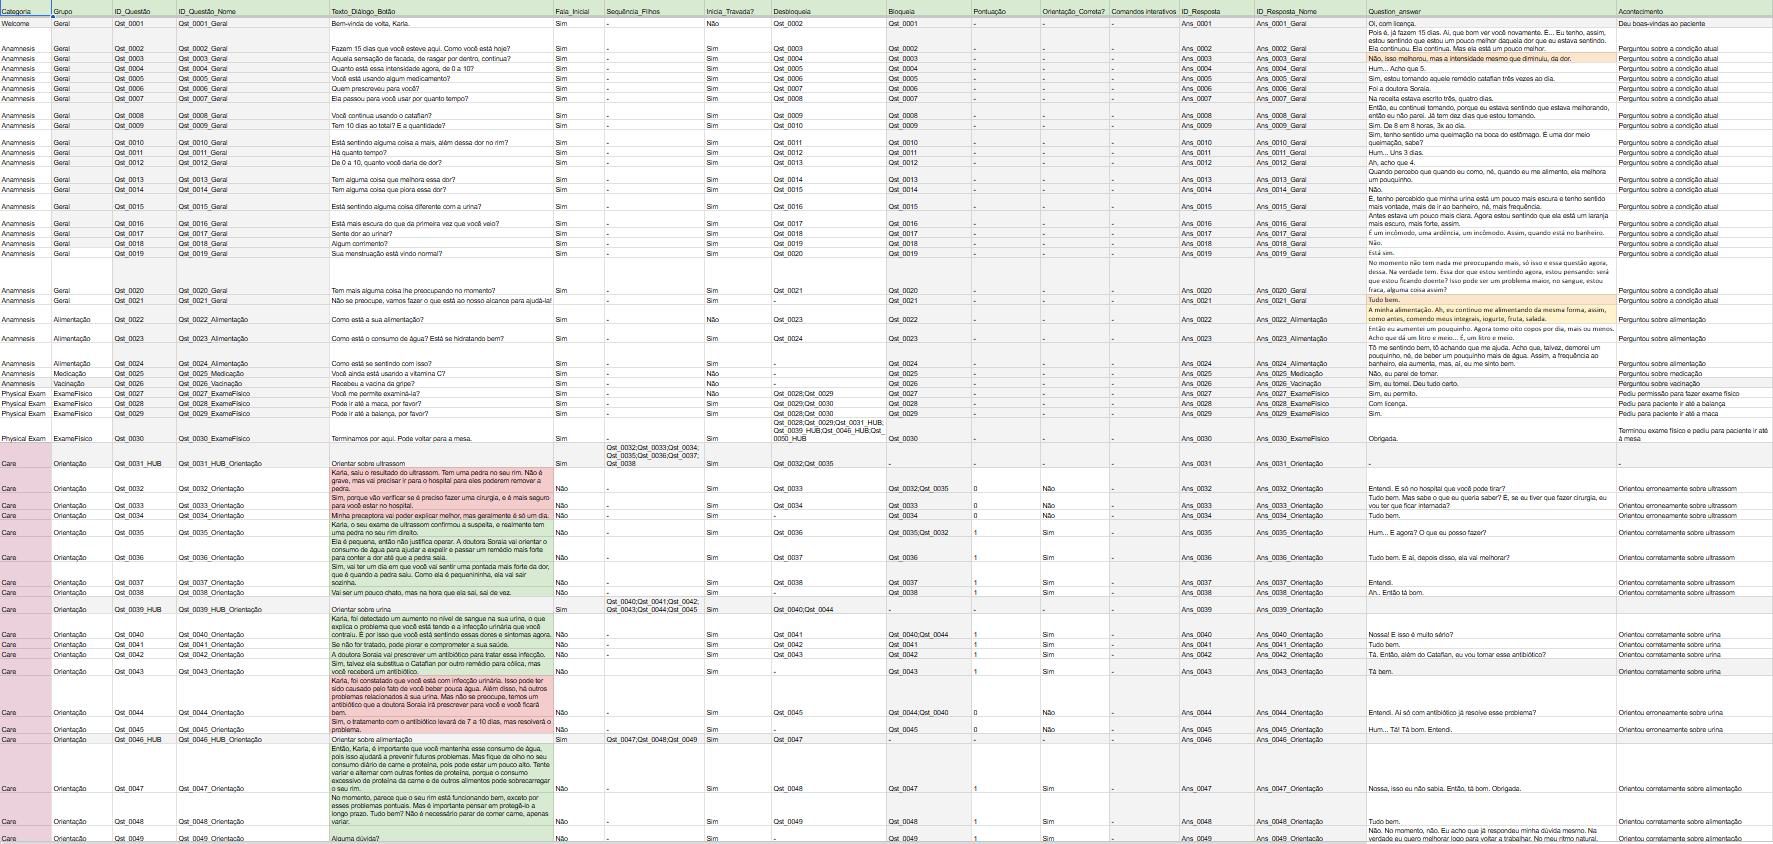Click the Texto_Diálogo_Botão column header cell
This screenshot has width=1773, height=844.
(x=441, y=11)
